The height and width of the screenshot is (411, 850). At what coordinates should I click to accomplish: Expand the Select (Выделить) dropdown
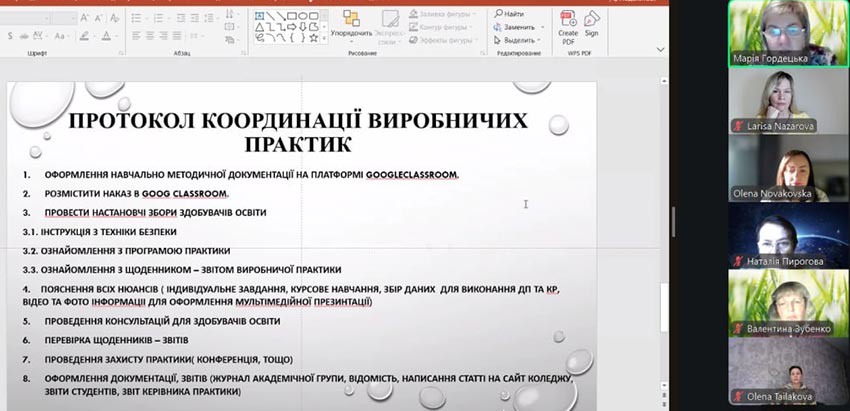click(540, 40)
